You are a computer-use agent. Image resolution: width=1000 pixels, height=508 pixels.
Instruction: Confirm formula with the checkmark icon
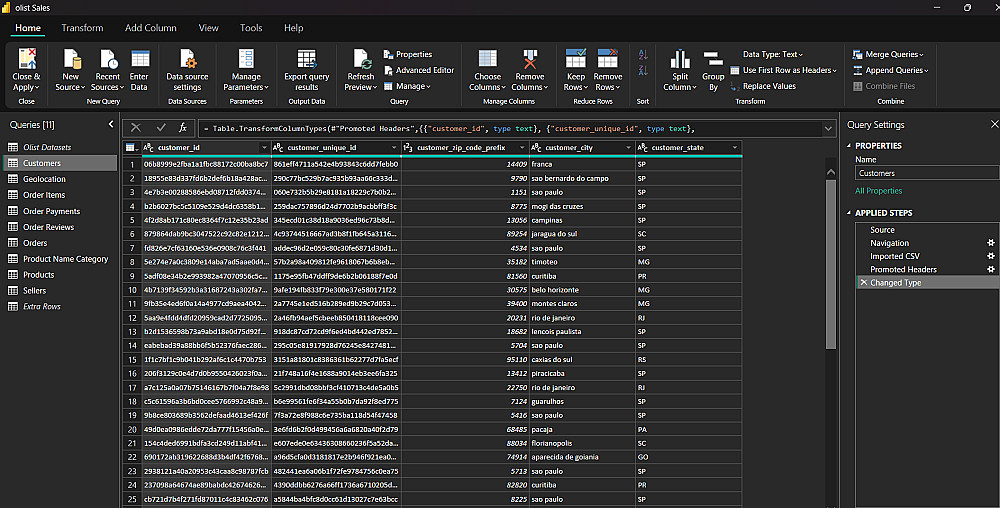[161, 128]
